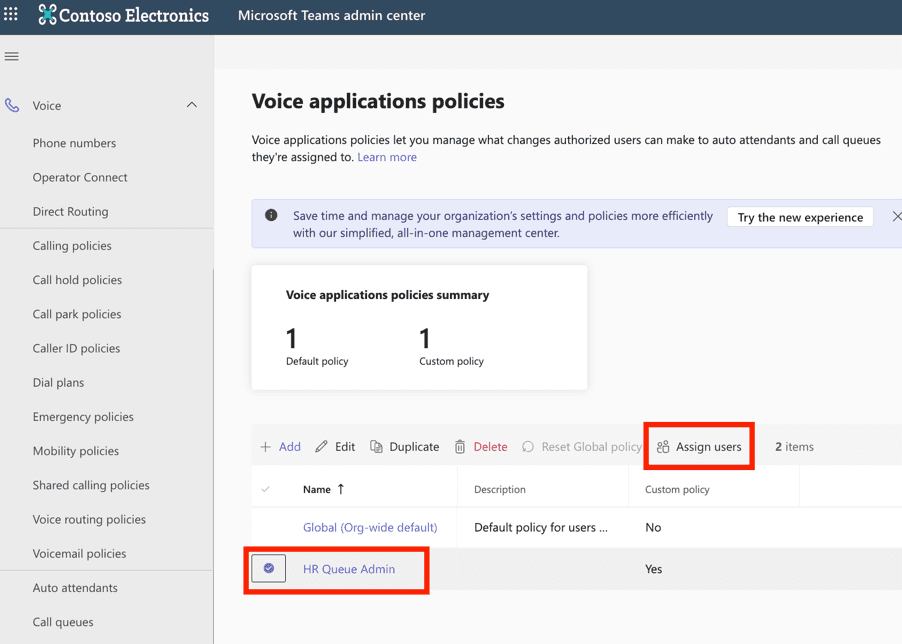Click the '2 items' count text
Viewport: 902px width, 644px height.
(x=794, y=447)
